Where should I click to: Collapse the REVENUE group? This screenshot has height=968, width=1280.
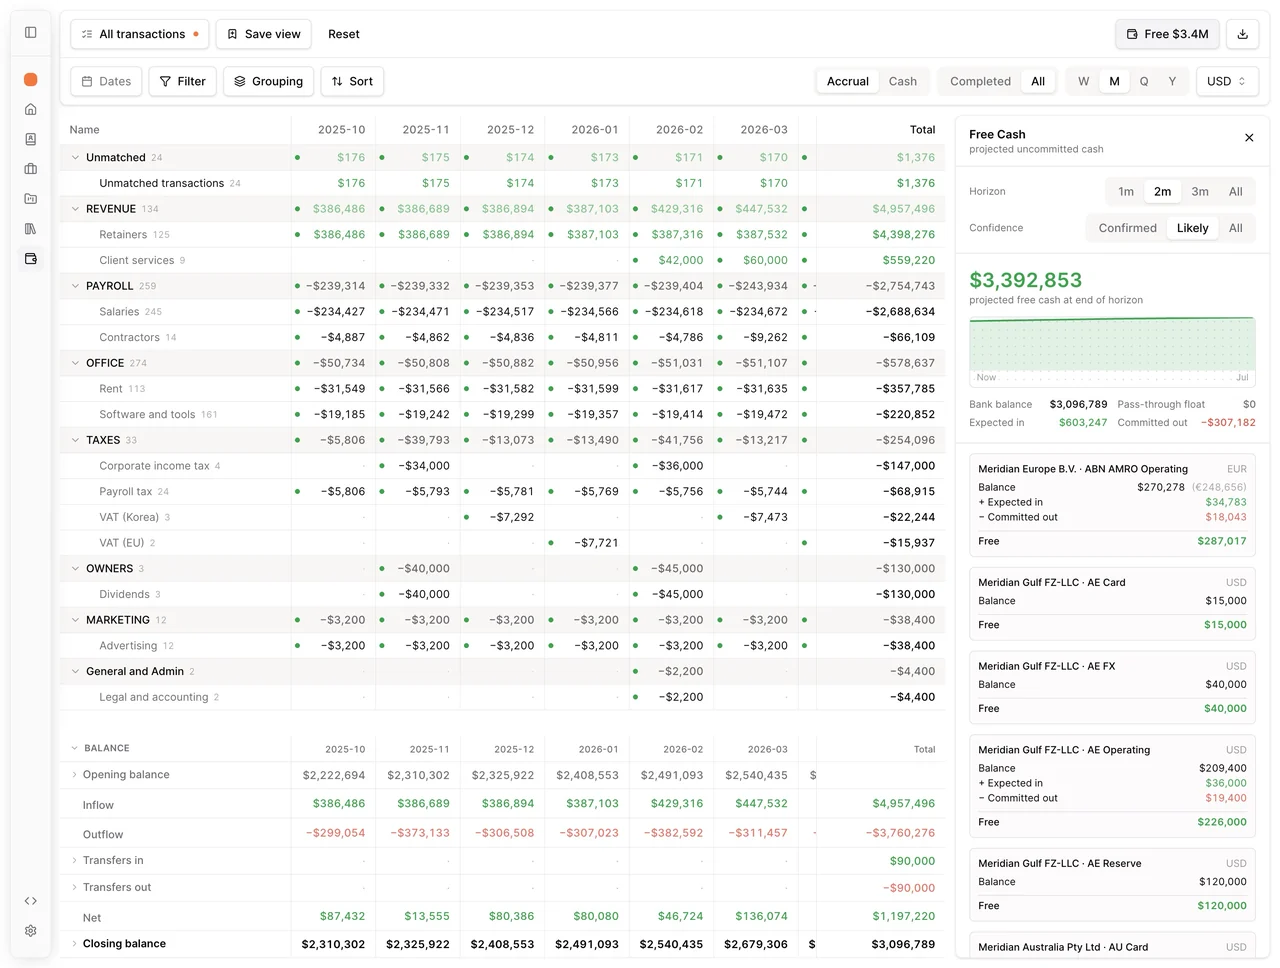tap(75, 209)
